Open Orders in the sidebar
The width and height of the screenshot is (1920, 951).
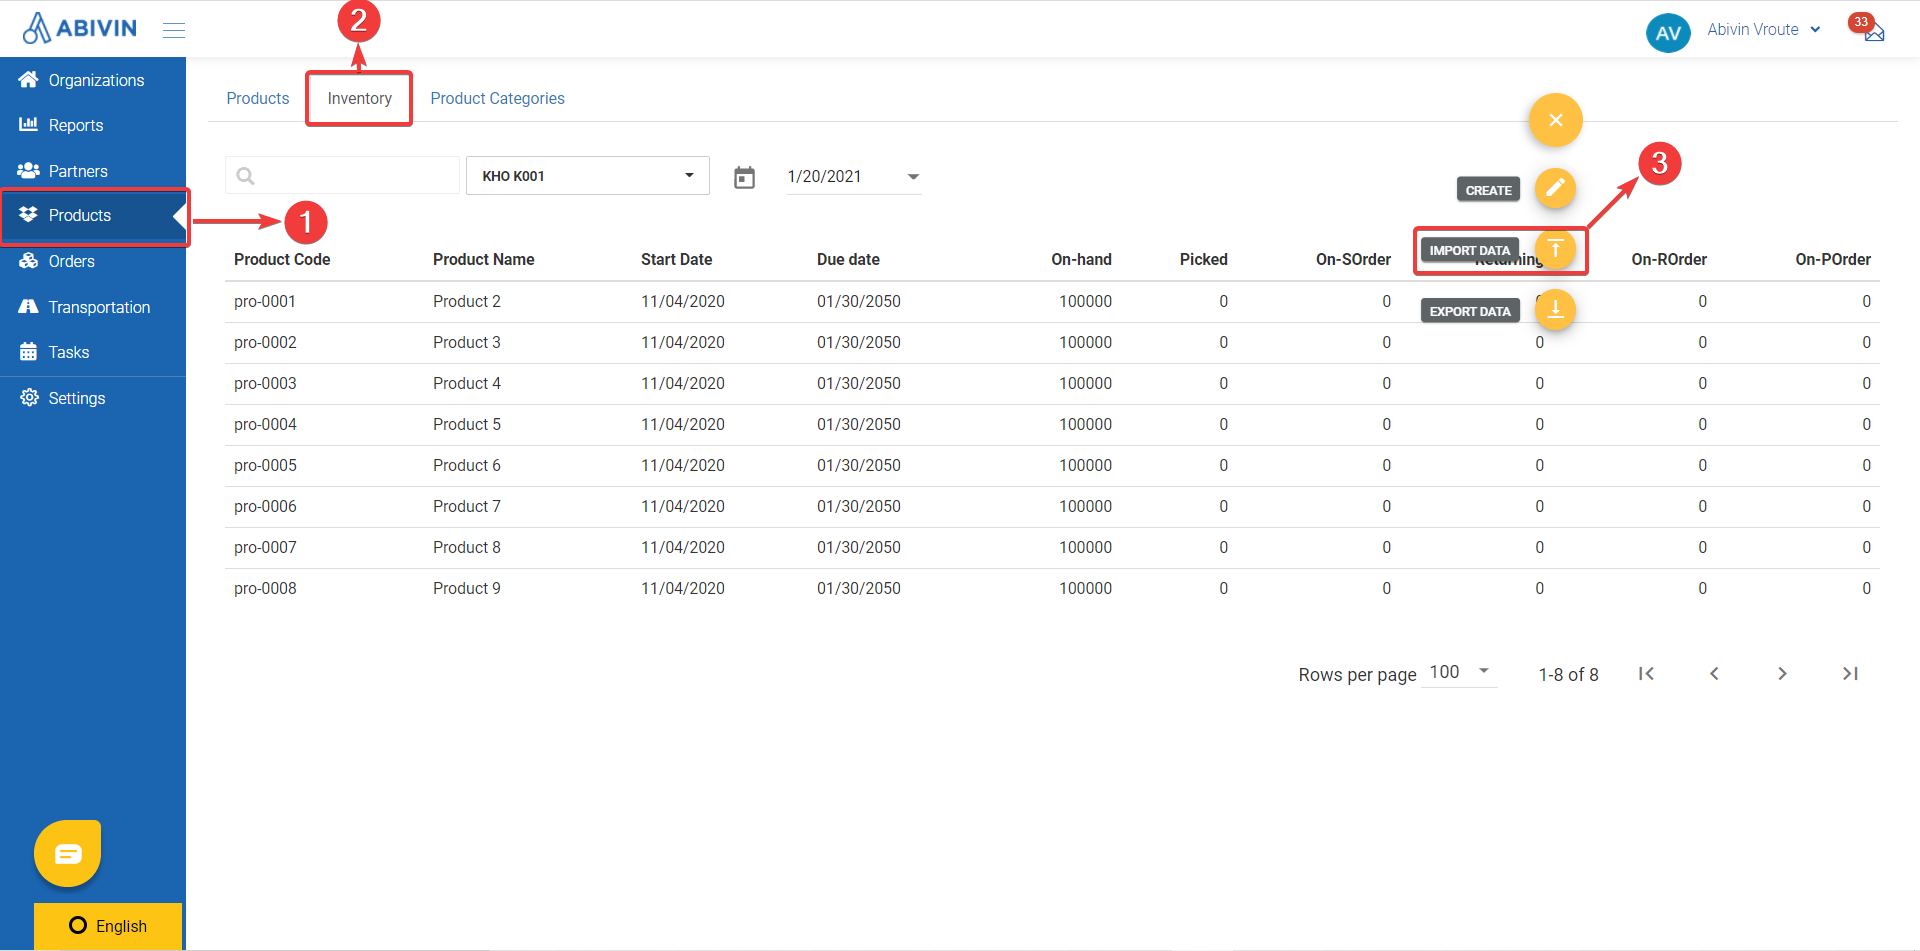point(93,261)
